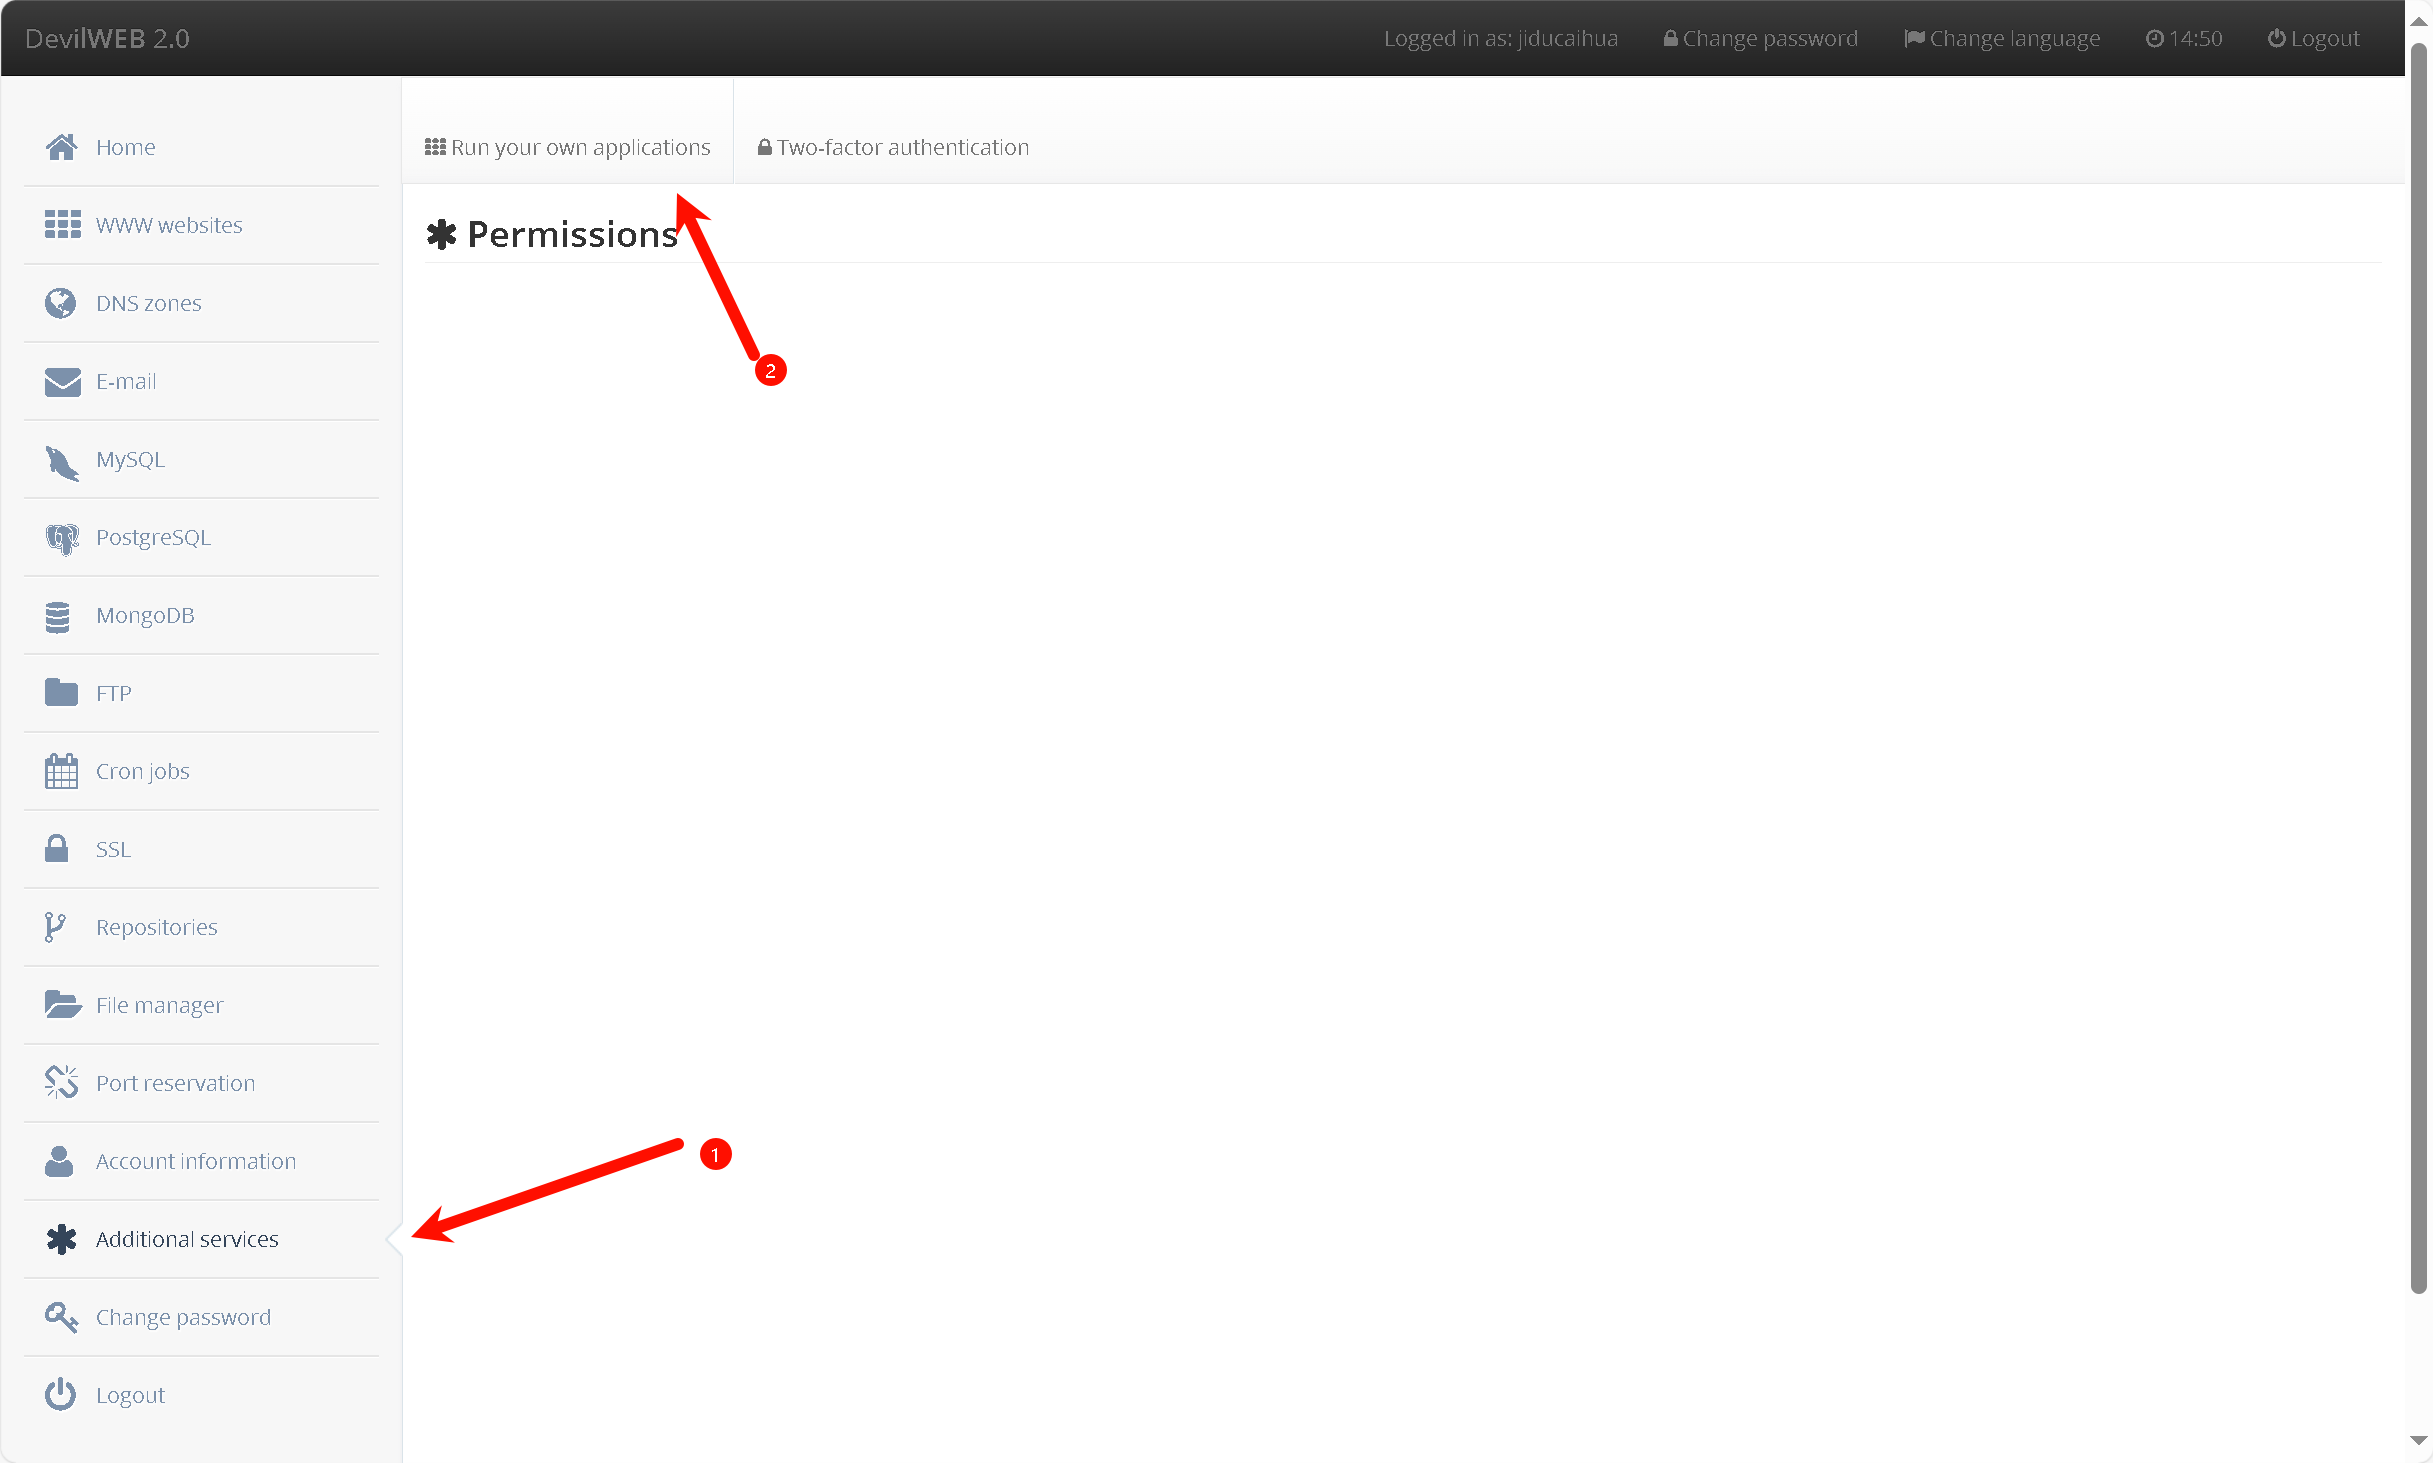Click the Account information user icon
This screenshot has width=2433, height=1463.
tap(59, 1161)
